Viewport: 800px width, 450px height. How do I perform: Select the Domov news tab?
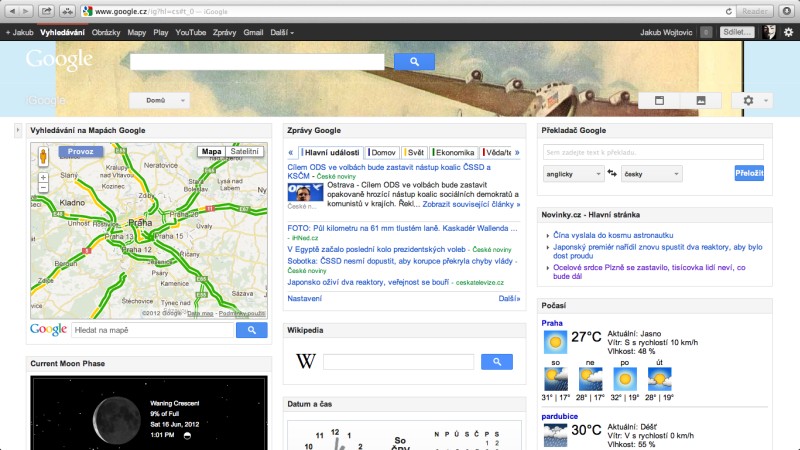pos(382,153)
